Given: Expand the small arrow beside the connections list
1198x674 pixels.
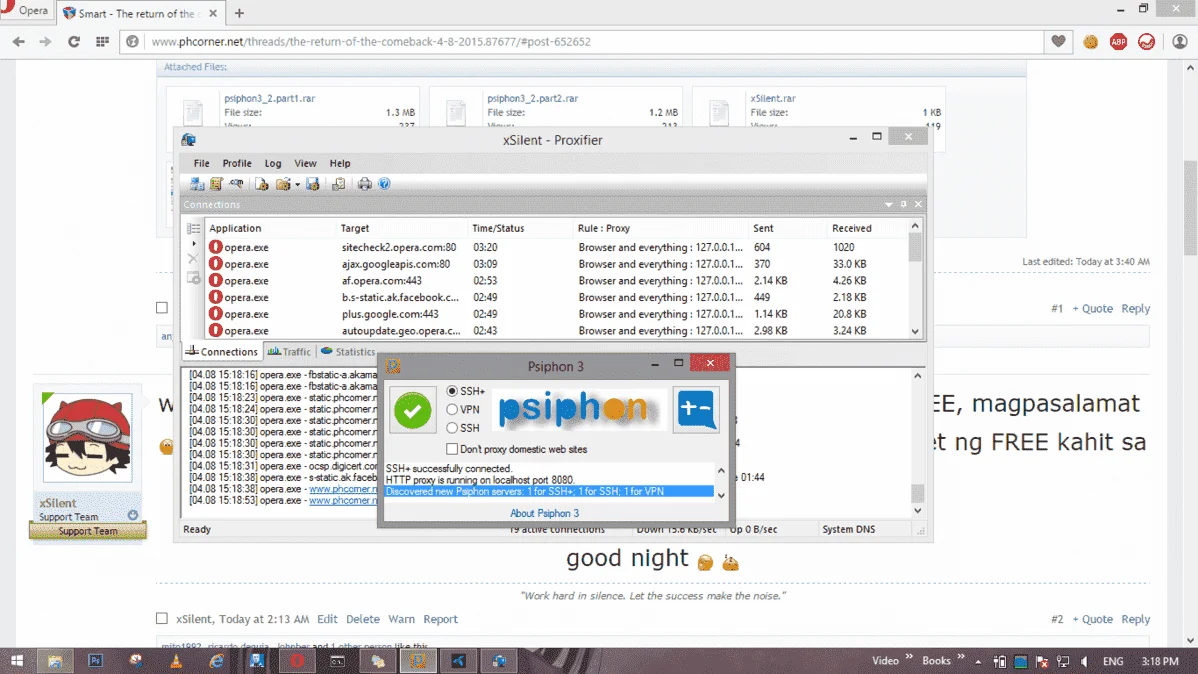Looking at the screenshot, I should click(x=193, y=244).
